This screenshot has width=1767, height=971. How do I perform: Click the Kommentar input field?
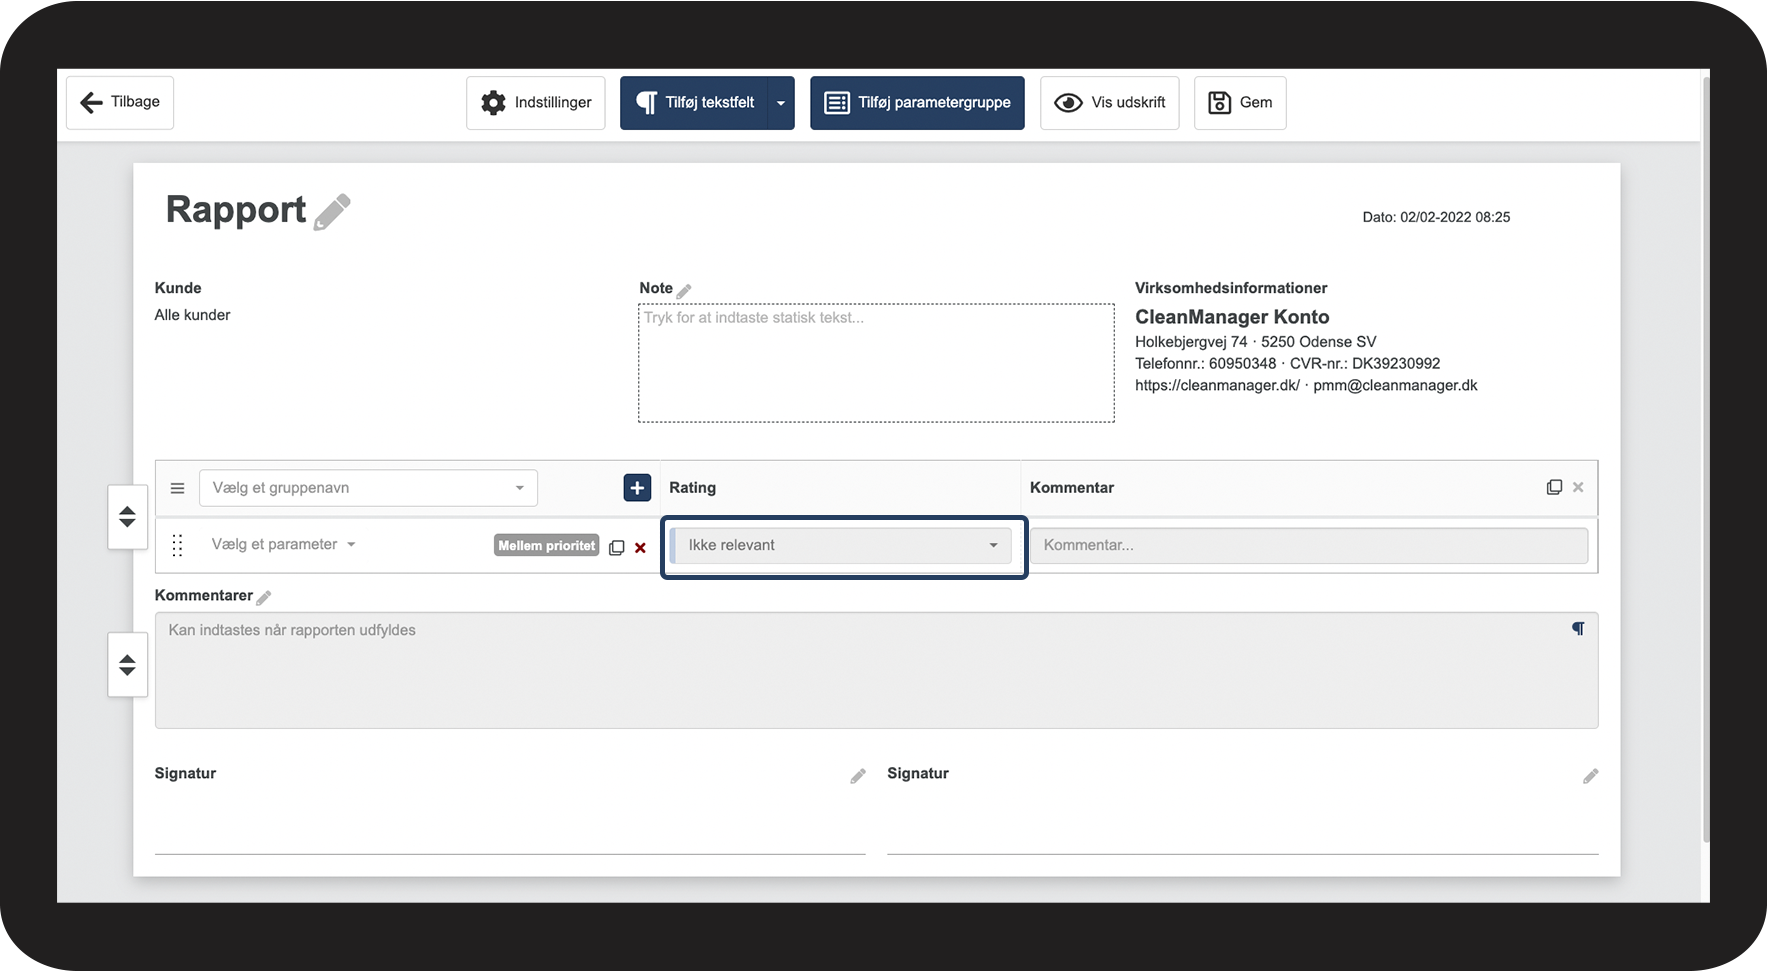(x=1309, y=545)
